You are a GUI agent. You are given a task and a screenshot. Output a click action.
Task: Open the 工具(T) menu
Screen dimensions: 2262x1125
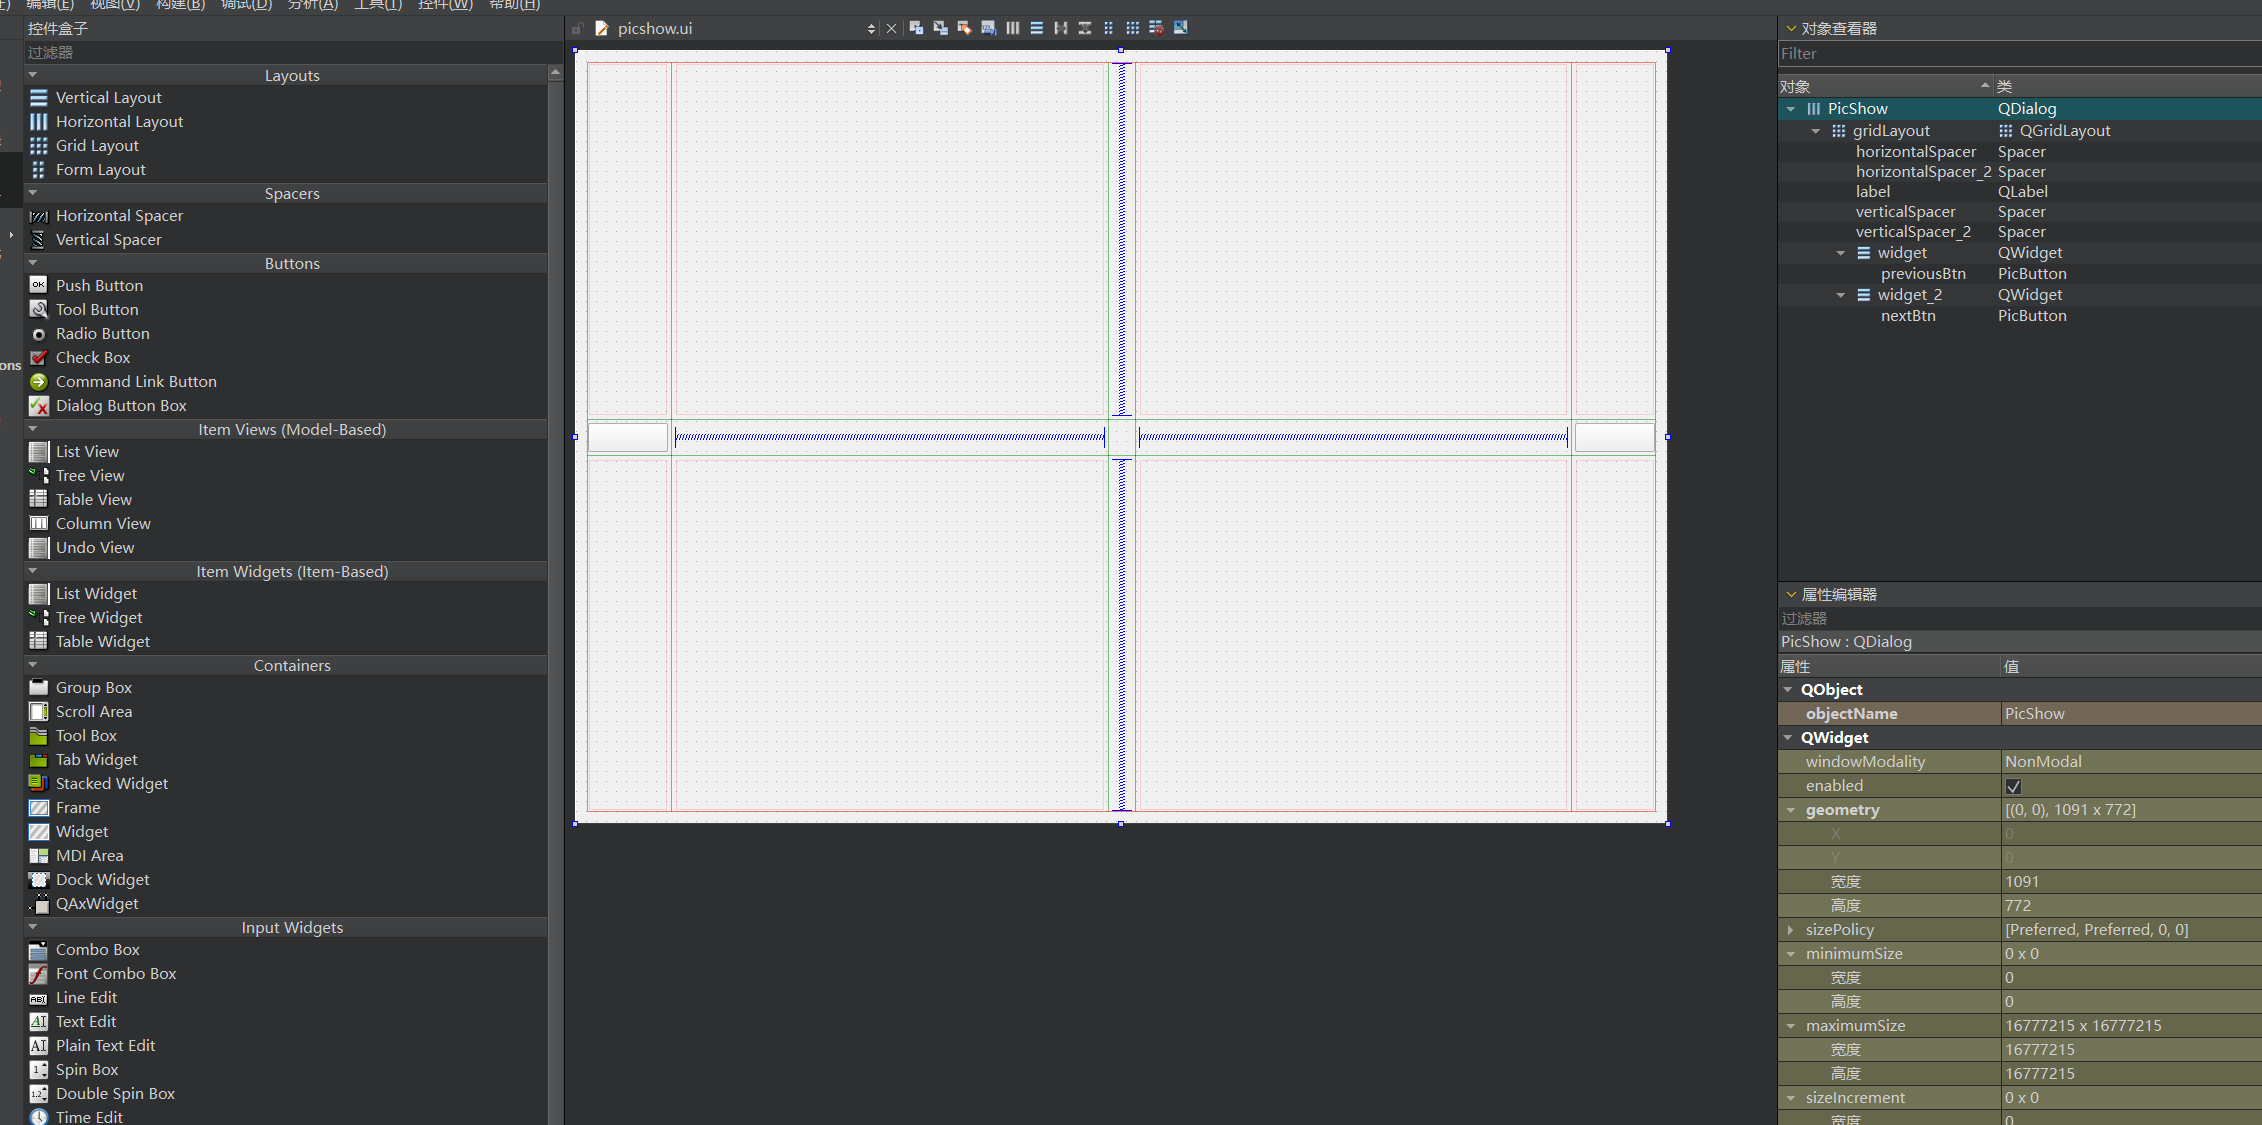click(x=378, y=5)
